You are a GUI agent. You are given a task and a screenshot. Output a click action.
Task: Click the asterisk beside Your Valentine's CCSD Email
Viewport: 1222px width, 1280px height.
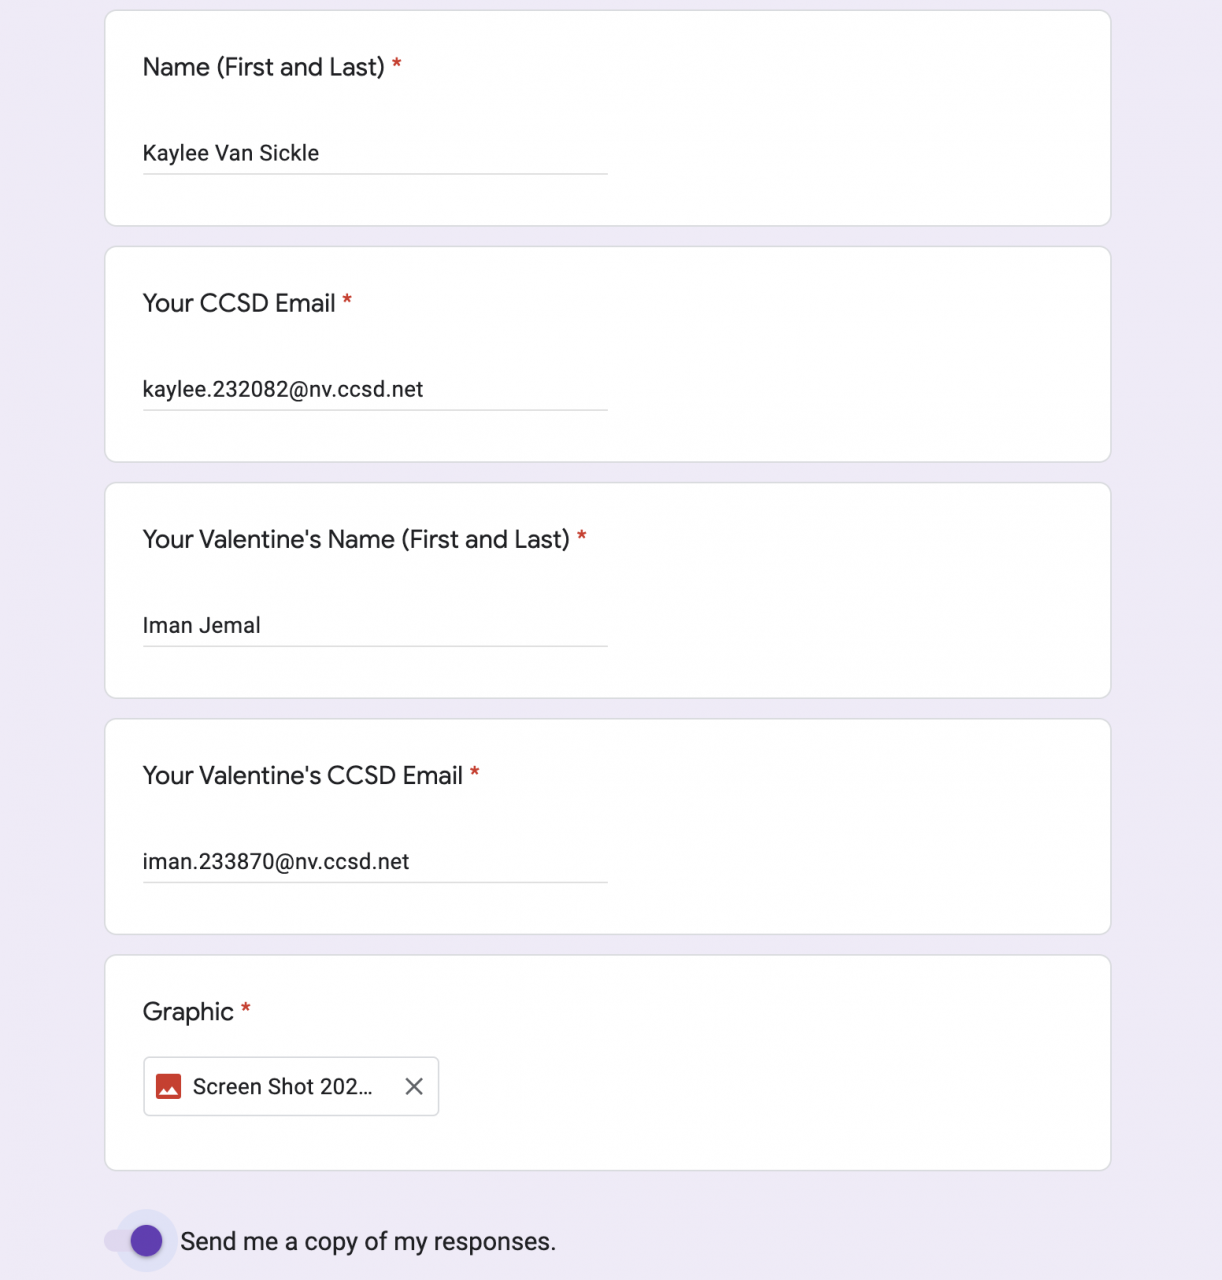pyautogui.click(x=475, y=773)
